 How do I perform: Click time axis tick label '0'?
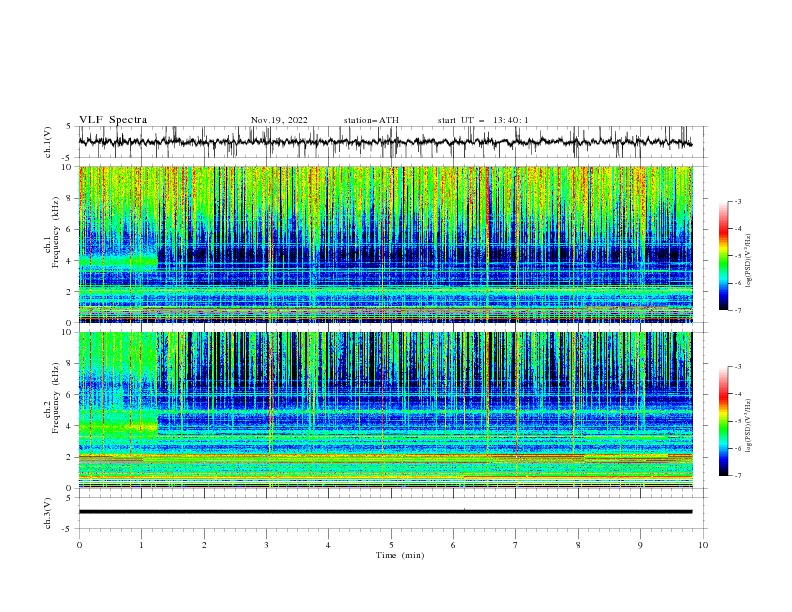click(x=79, y=545)
